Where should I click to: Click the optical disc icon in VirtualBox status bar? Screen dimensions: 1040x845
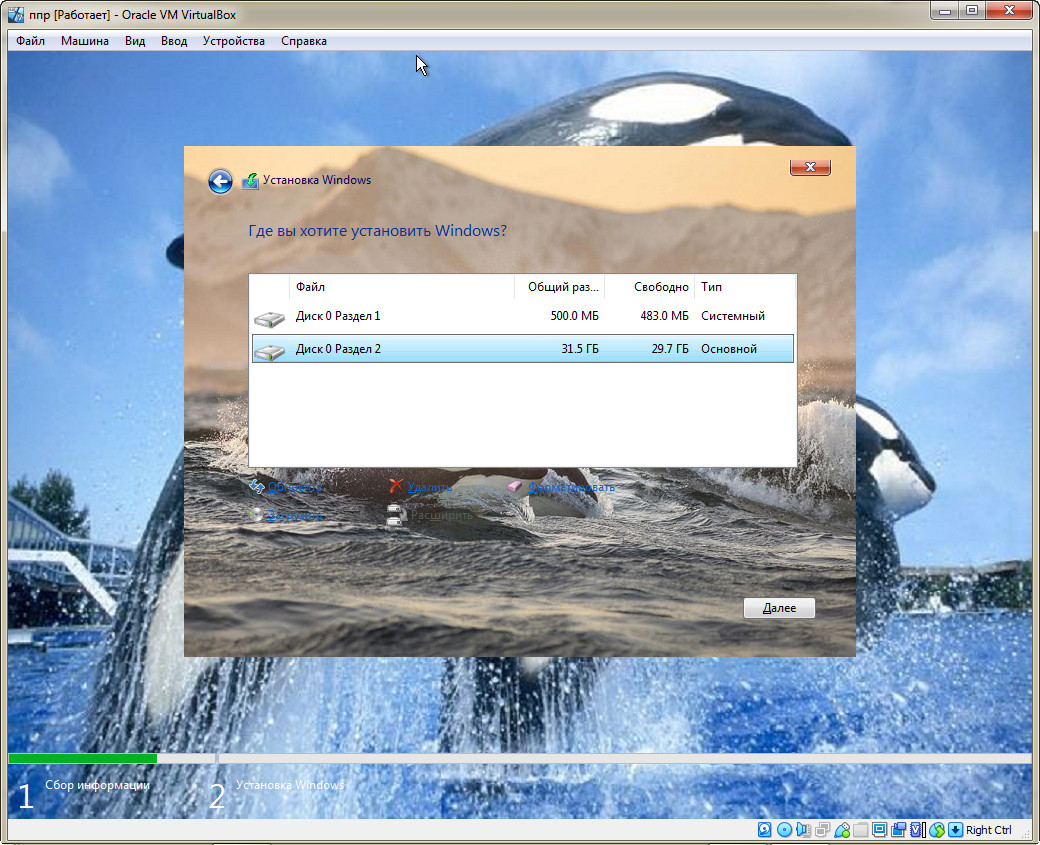coord(784,830)
